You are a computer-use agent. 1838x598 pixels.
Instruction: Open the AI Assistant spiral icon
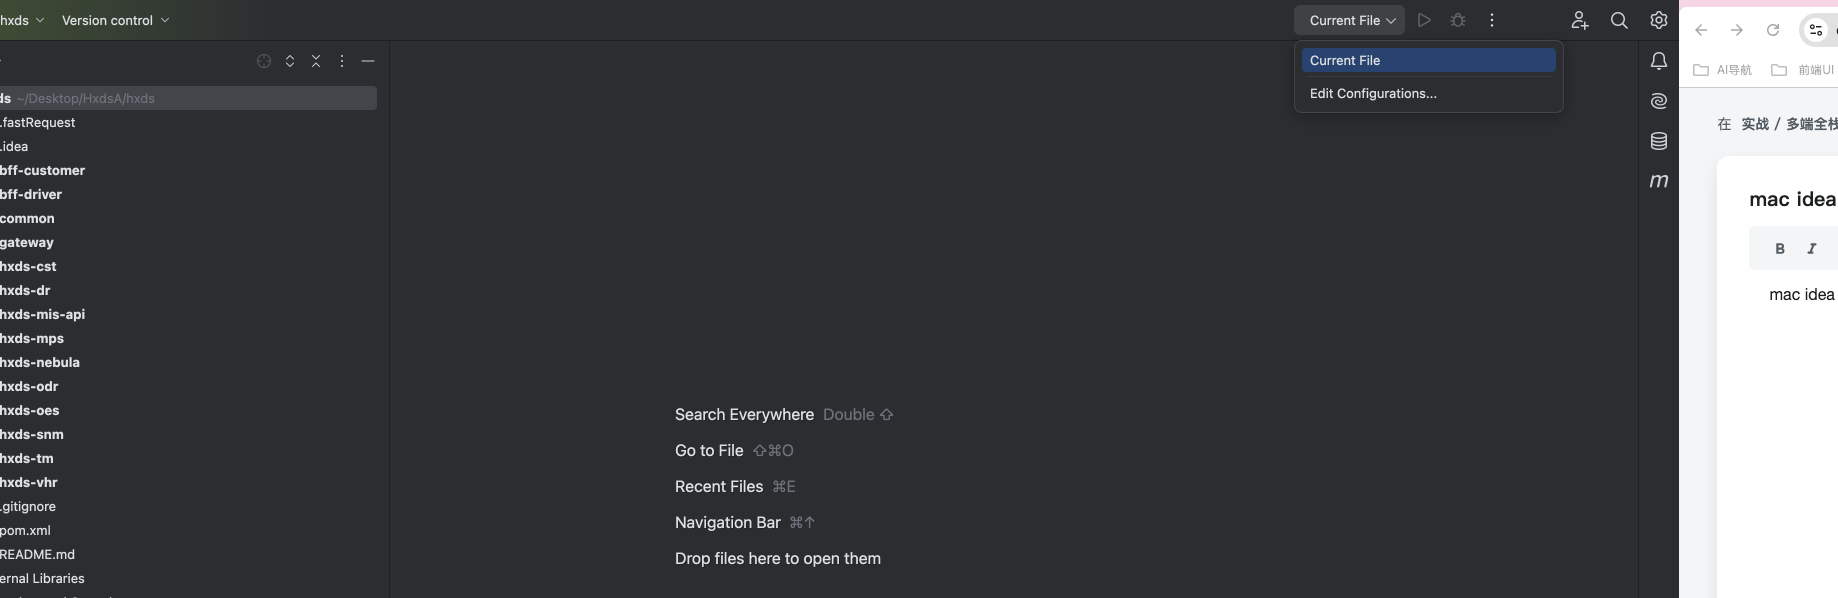click(1659, 101)
